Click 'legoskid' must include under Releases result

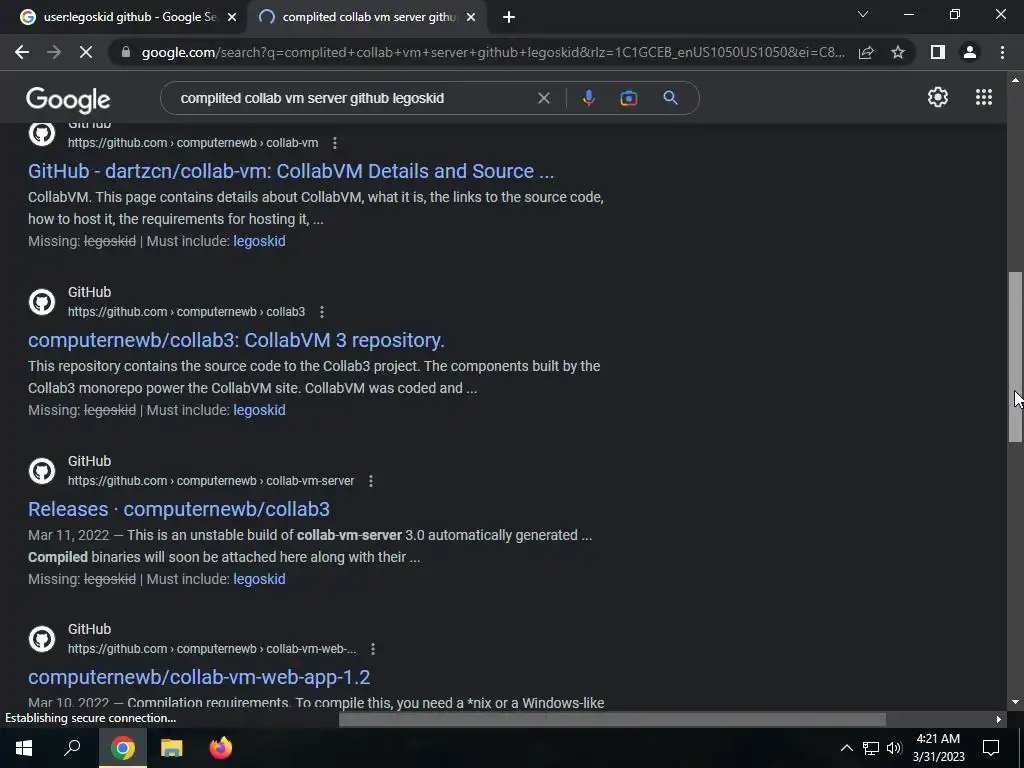tap(259, 579)
